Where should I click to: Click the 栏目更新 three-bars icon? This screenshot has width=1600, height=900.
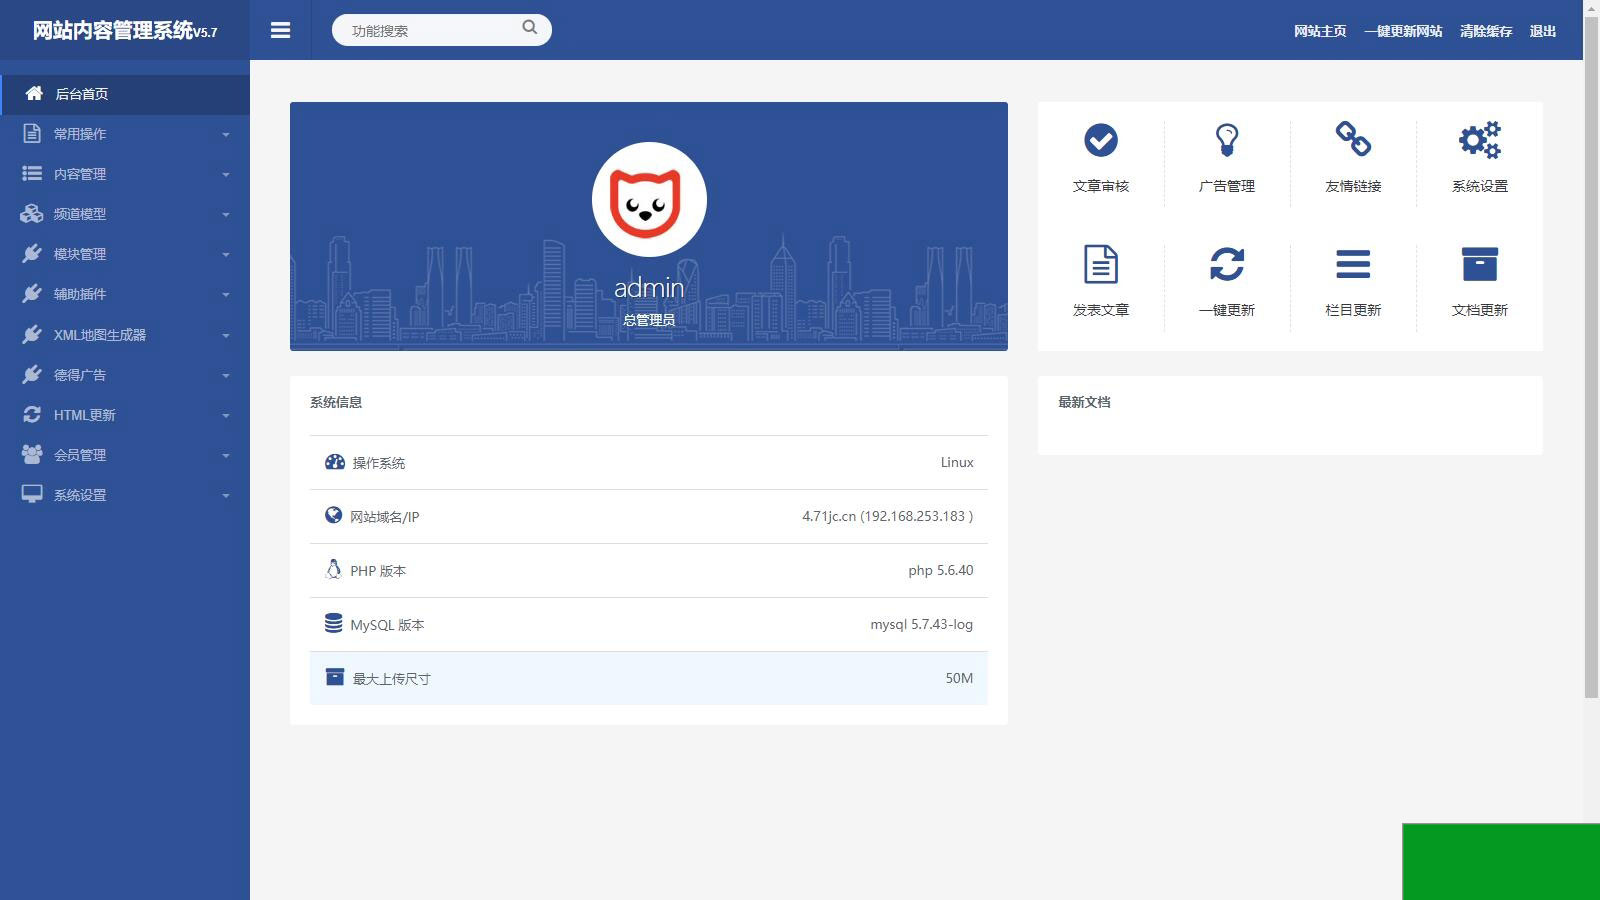click(x=1353, y=264)
